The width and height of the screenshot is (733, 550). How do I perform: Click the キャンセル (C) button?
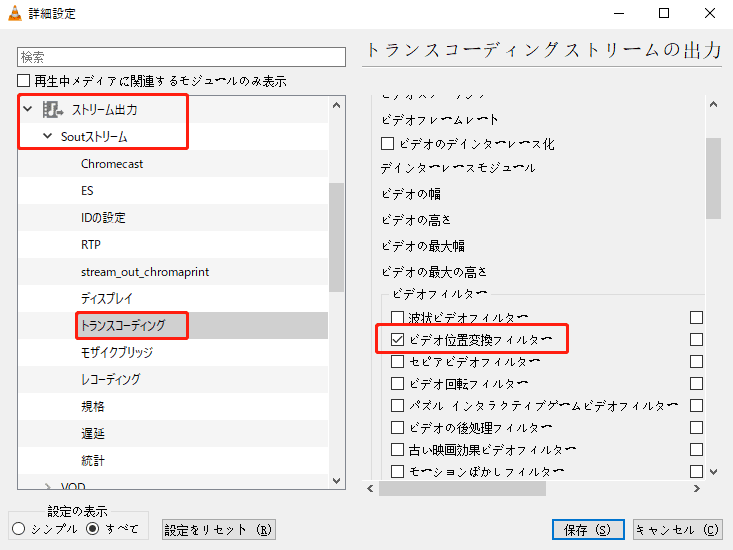click(678, 530)
